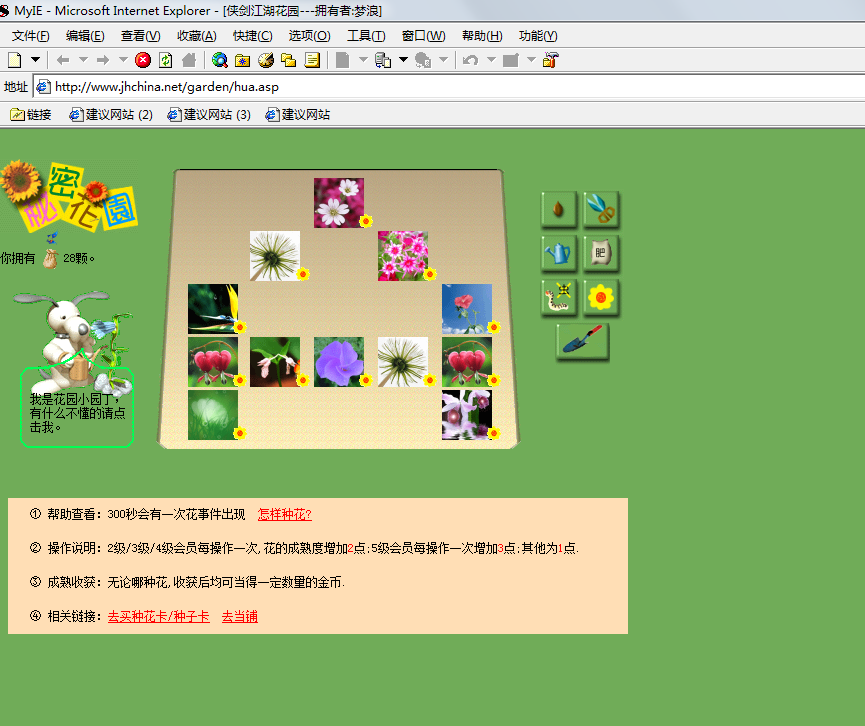This screenshot has width=865, height=726.
Task: Click the yellow notepad toolbar icon
Action: pyautogui.click(x=312, y=60)
